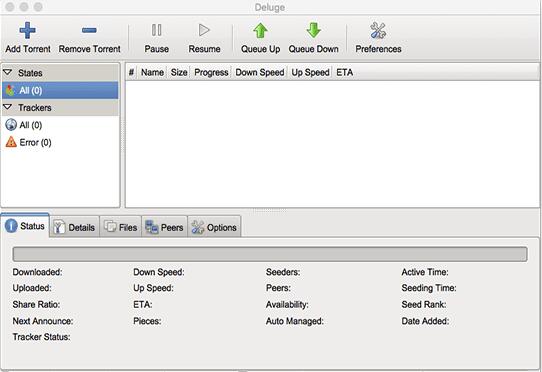Viewport: 542px width, 372px height.
Task: Click the Downloaded: label
Action: pyautogui.click(x=37, y=272)
